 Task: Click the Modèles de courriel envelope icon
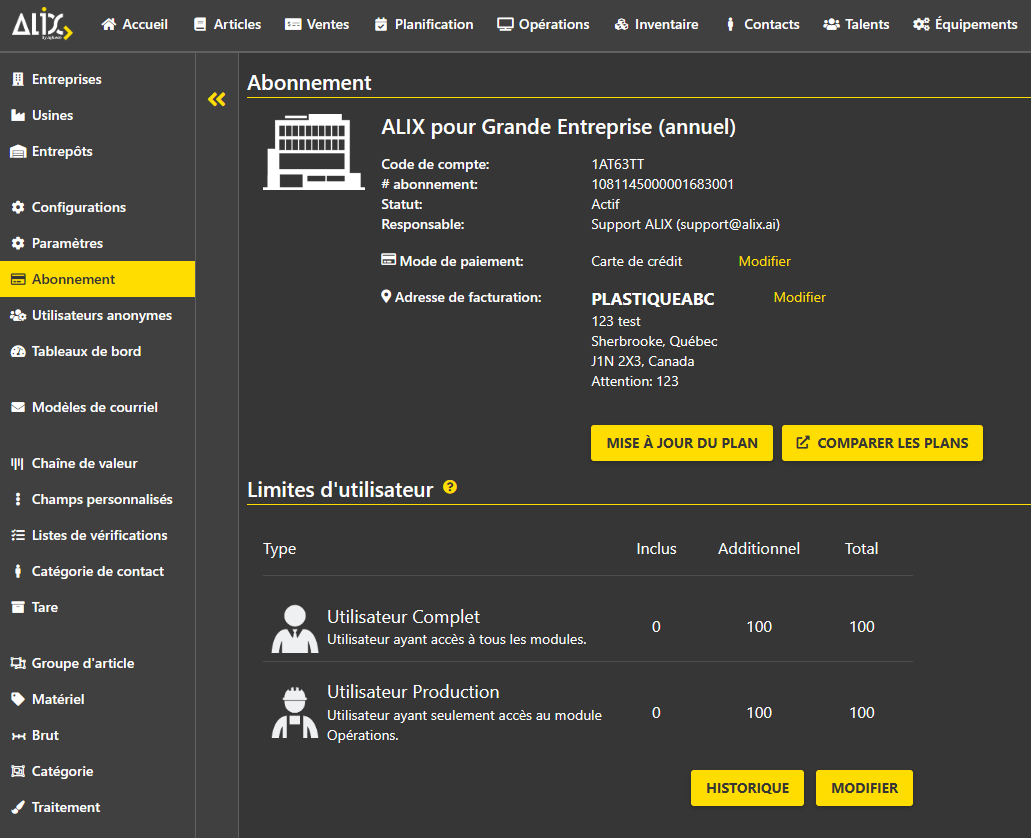click(x=18, y=407)
